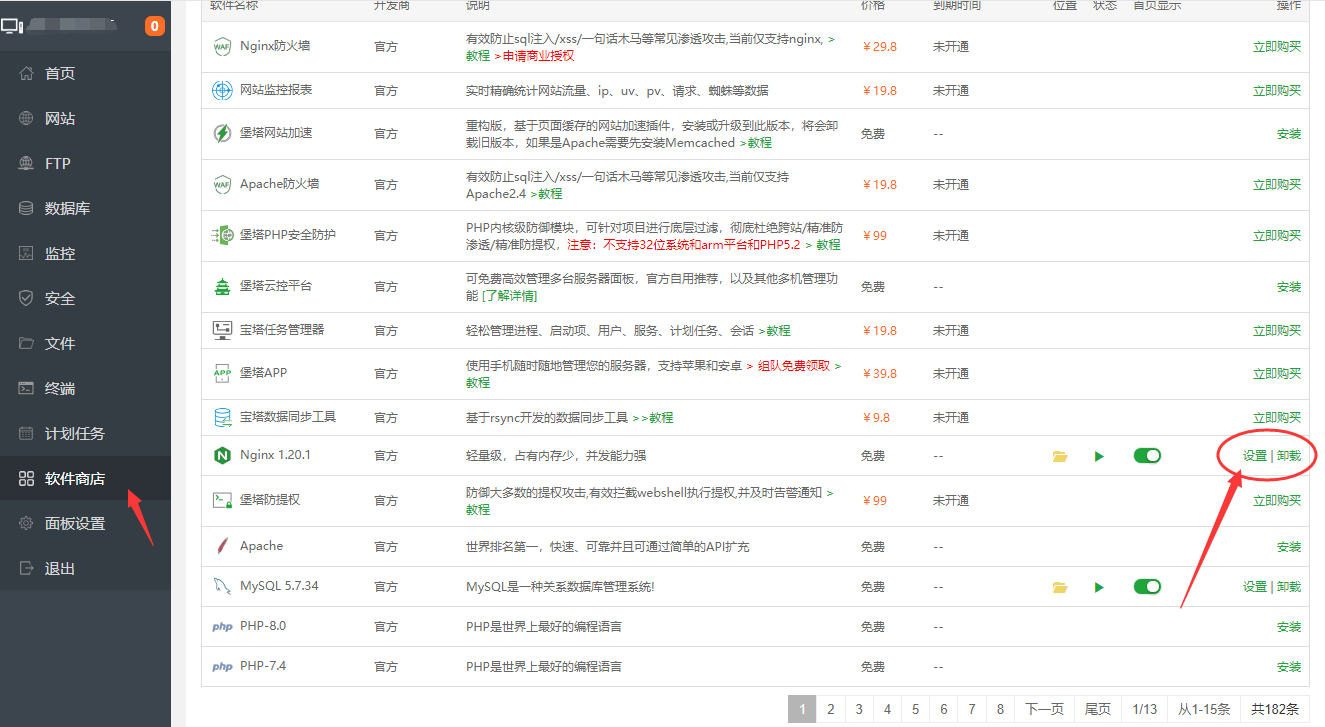
Task: Click the orange 0 notification badge
Action: (x=155, y=26)
